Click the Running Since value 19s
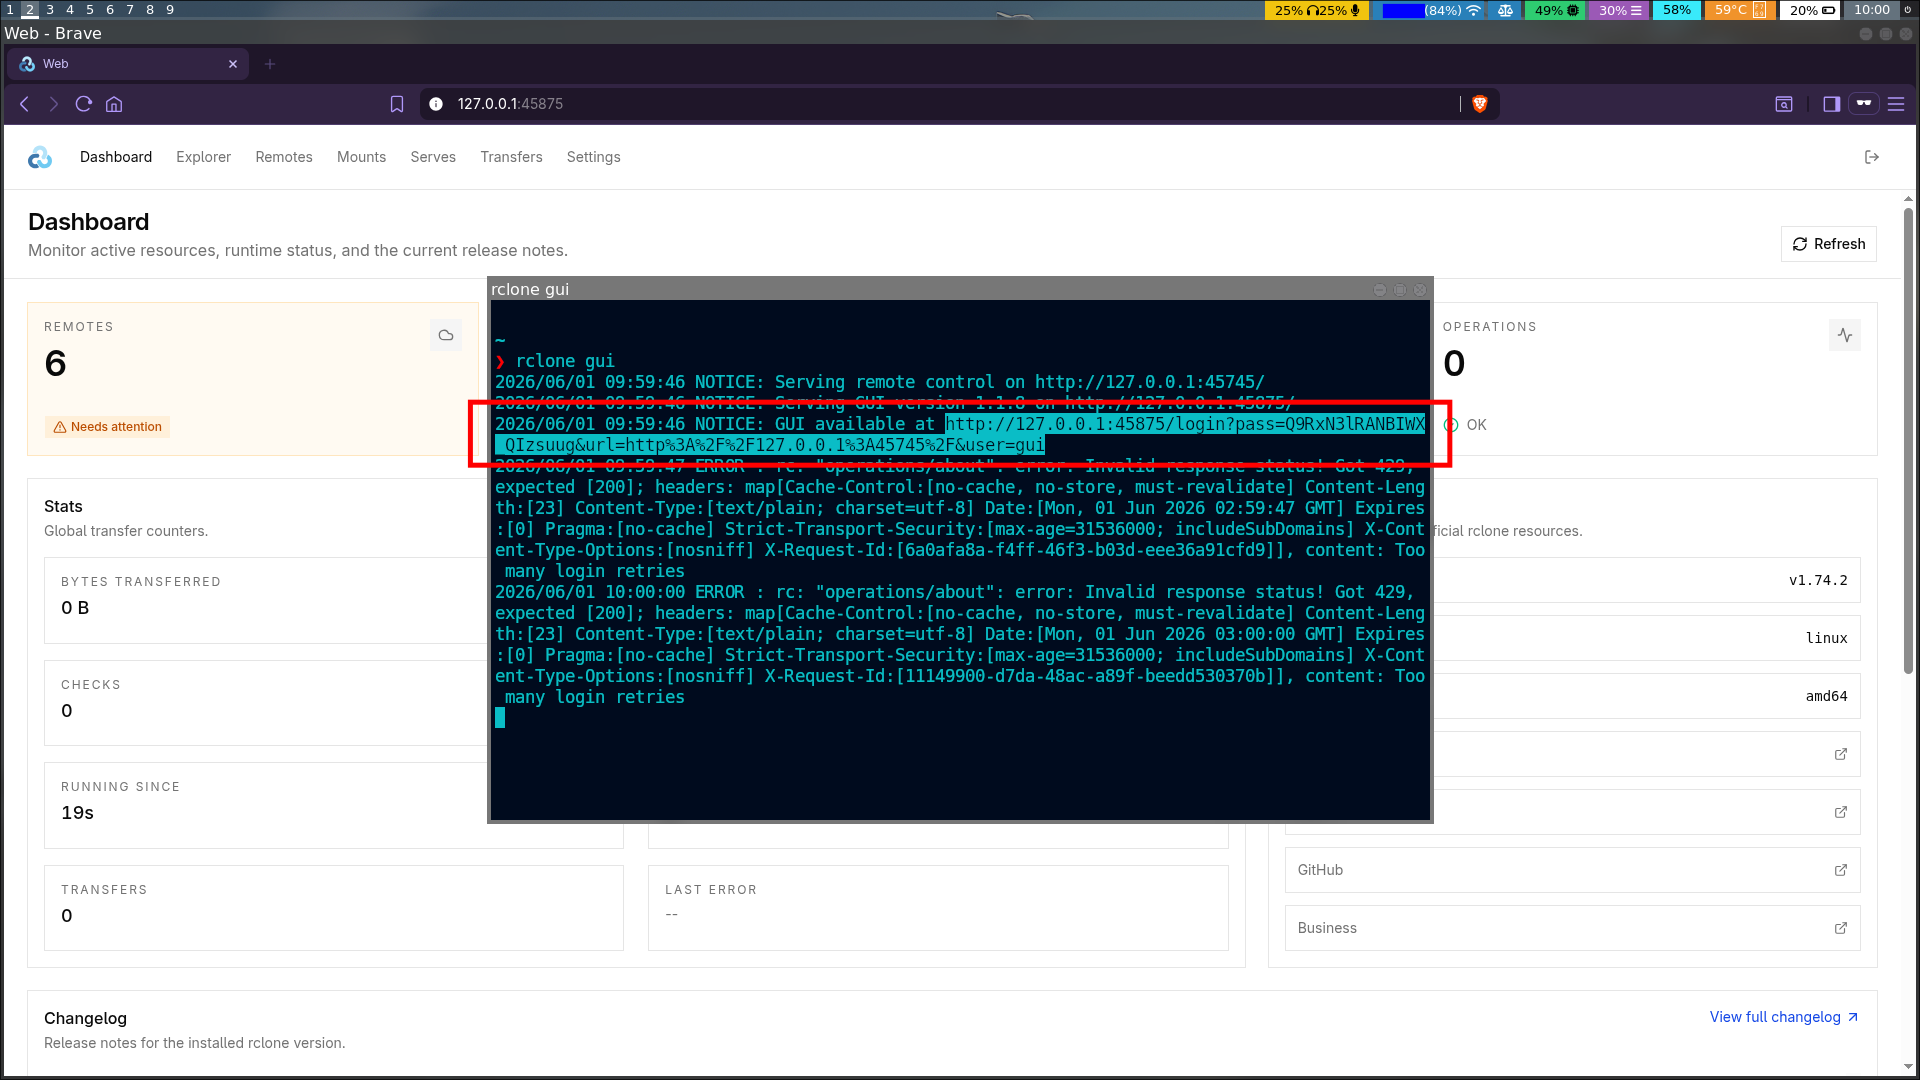The image size is (1920, 1080). coord(77,813)
